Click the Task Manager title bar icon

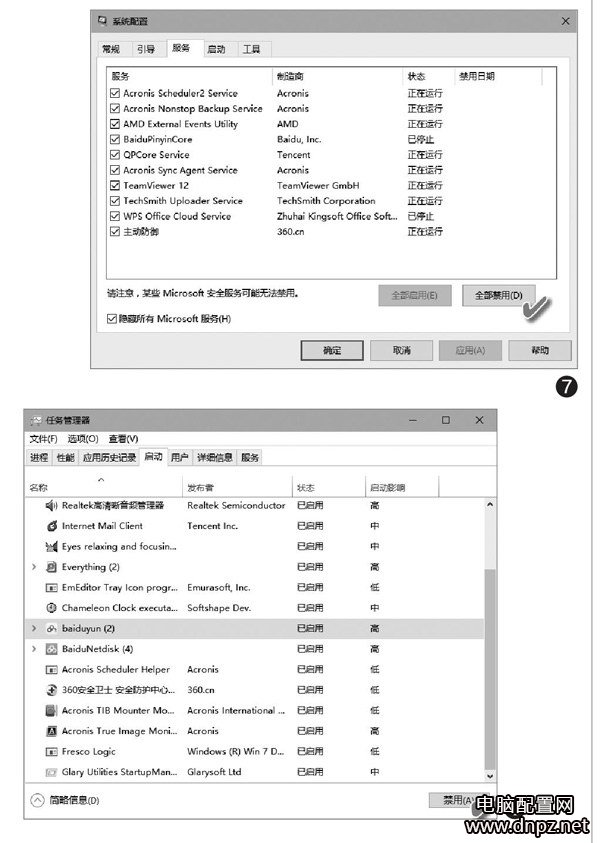36,420
